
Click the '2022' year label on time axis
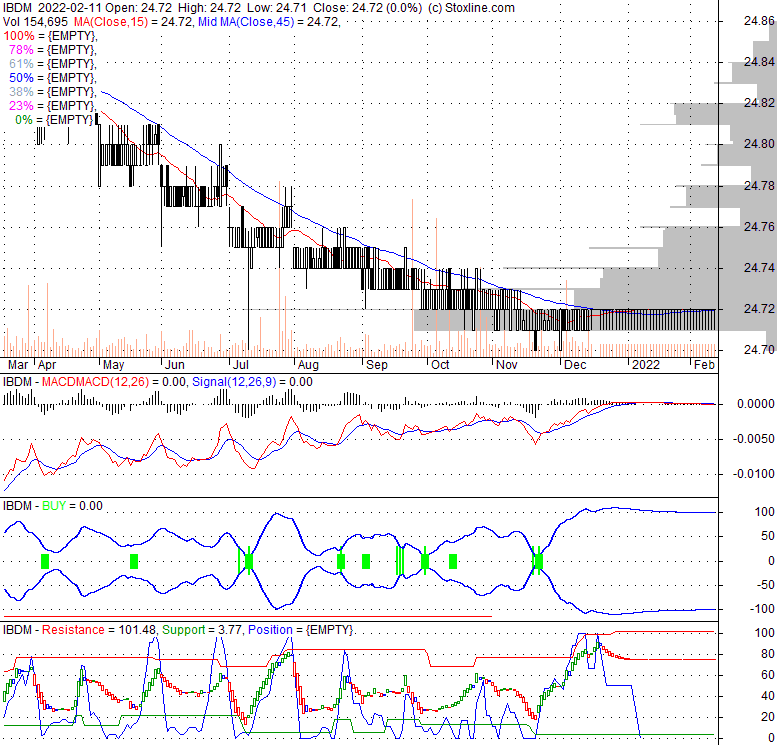click(x=646, y=365)
